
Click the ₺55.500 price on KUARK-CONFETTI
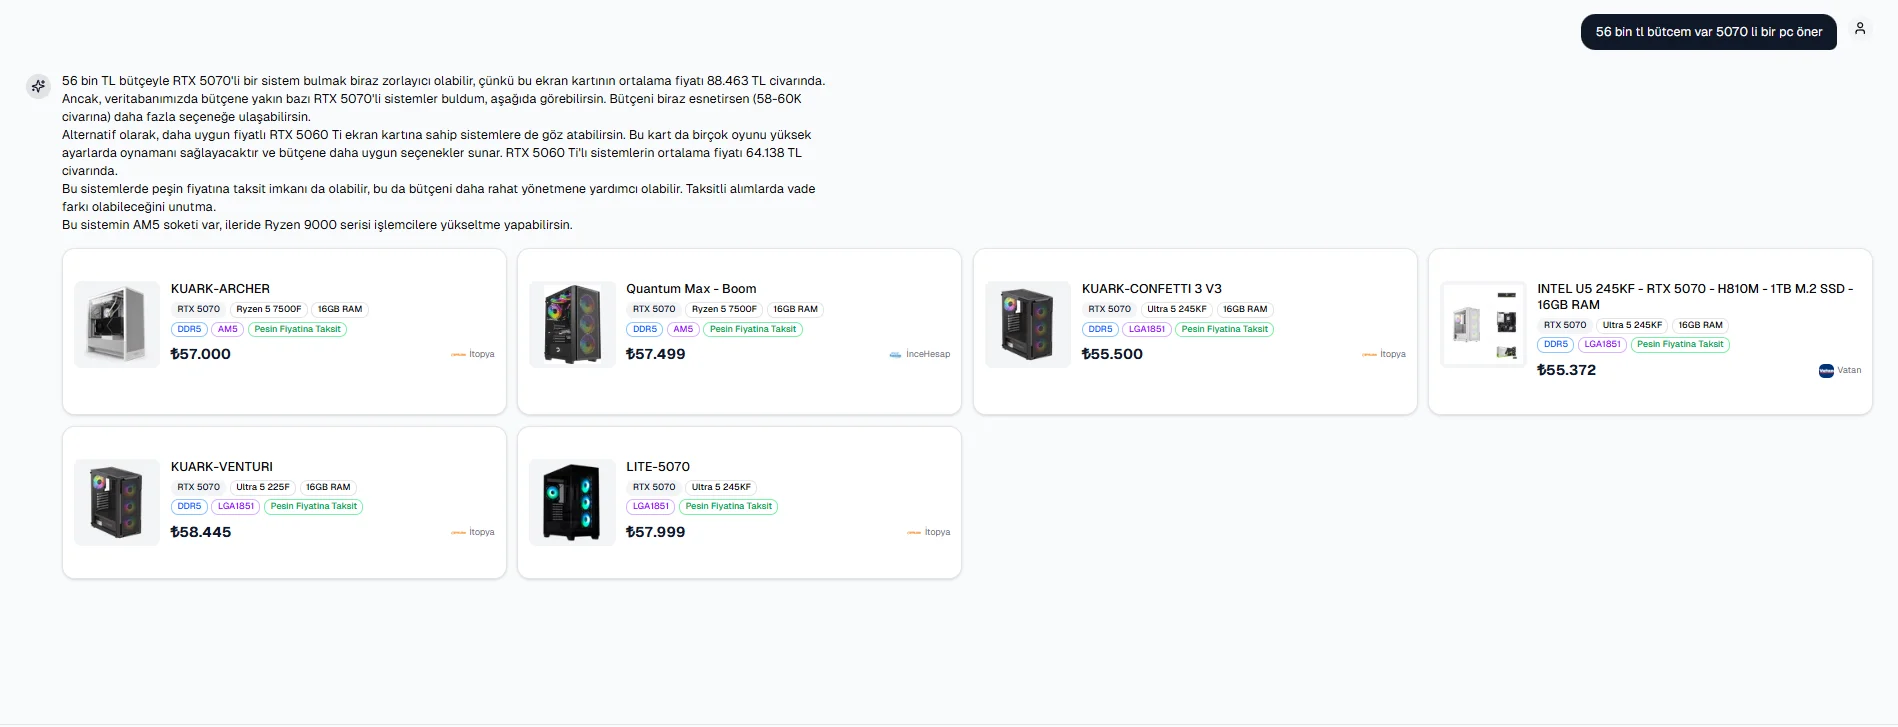pyautogui.click(x=1112, y=354)
